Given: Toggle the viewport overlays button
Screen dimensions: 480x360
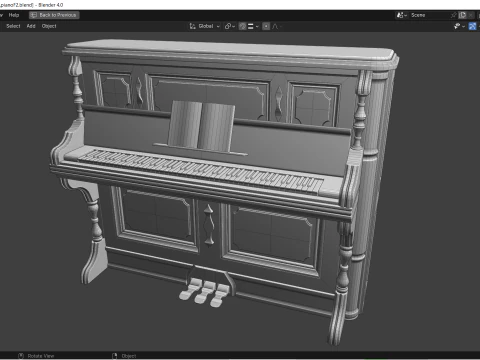Looking at the screenshot, I should (x=472, y=26).
